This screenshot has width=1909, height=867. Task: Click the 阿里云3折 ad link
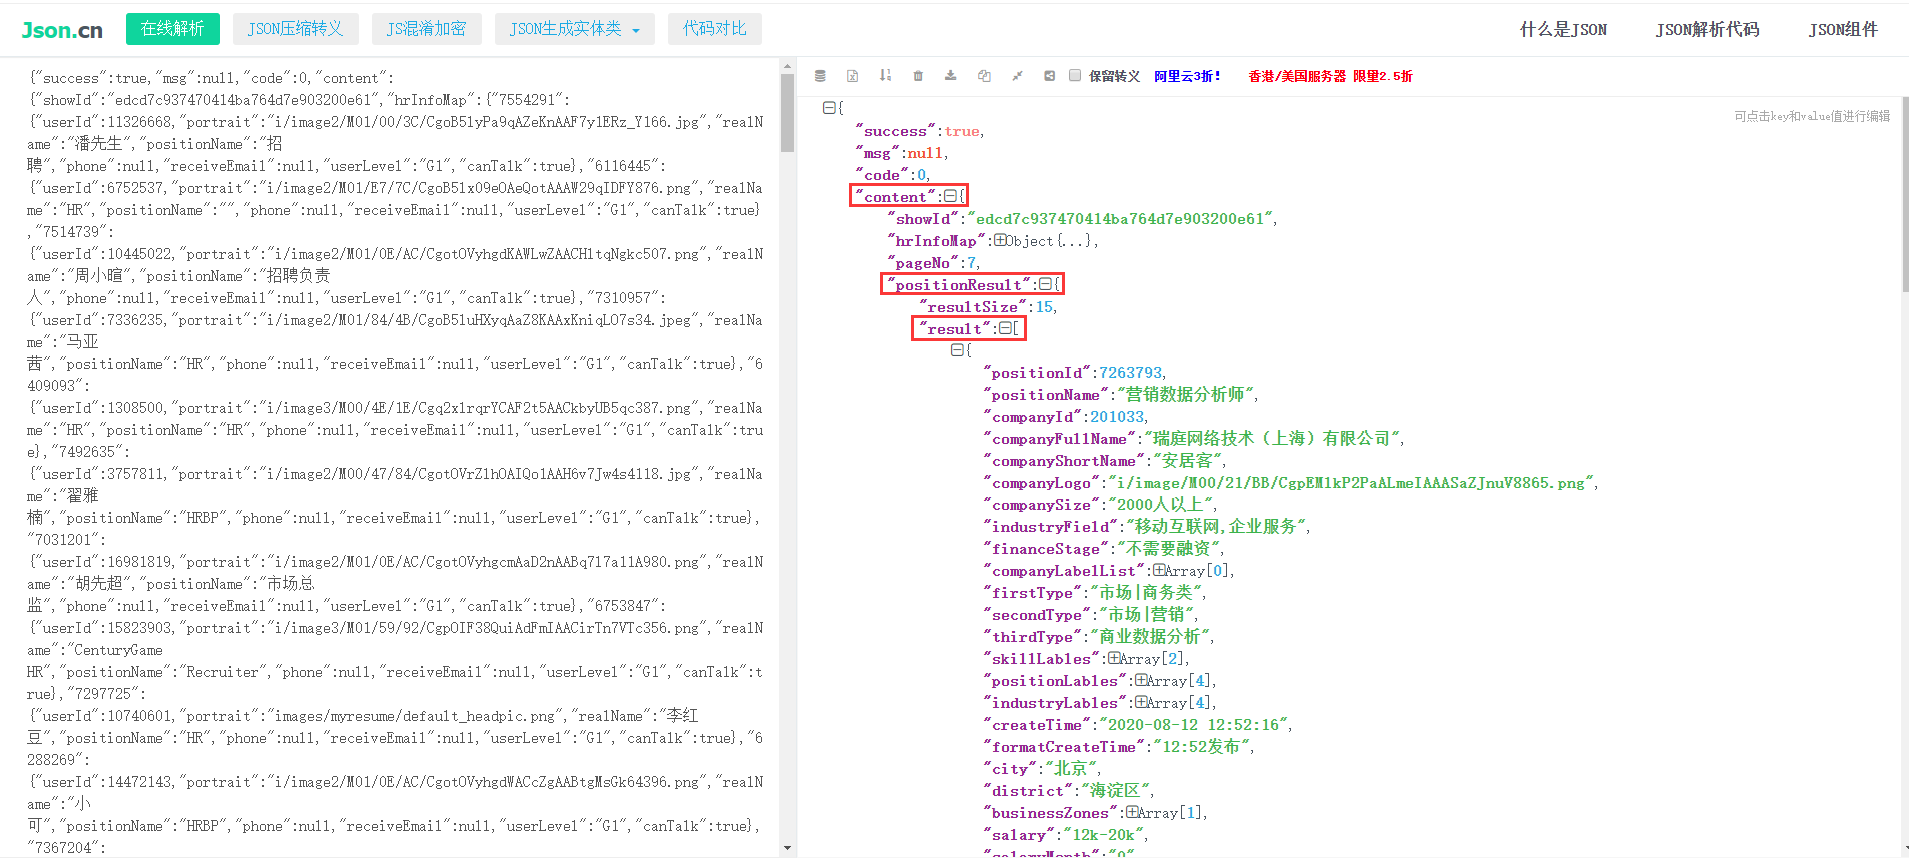1187,76
